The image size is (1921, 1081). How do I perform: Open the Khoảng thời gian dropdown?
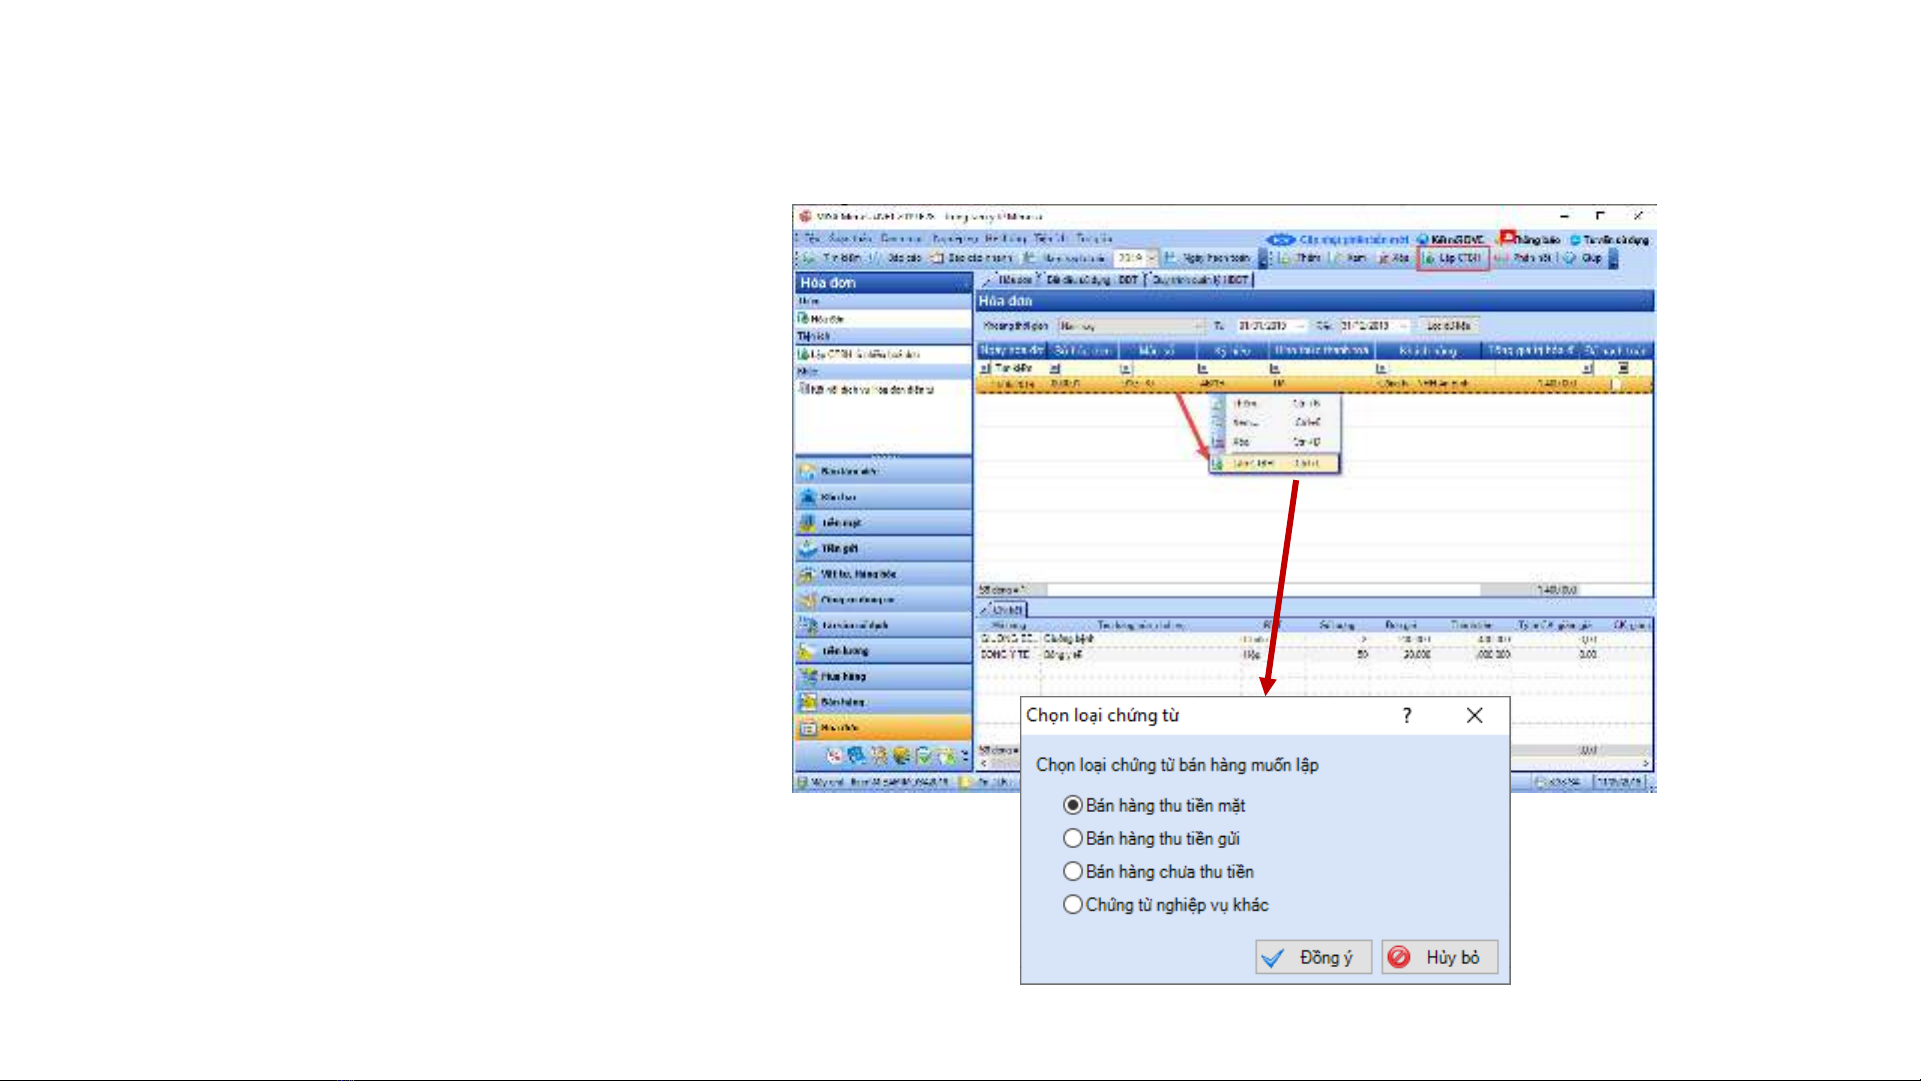pyautogui.click(x=1198, y=326)
